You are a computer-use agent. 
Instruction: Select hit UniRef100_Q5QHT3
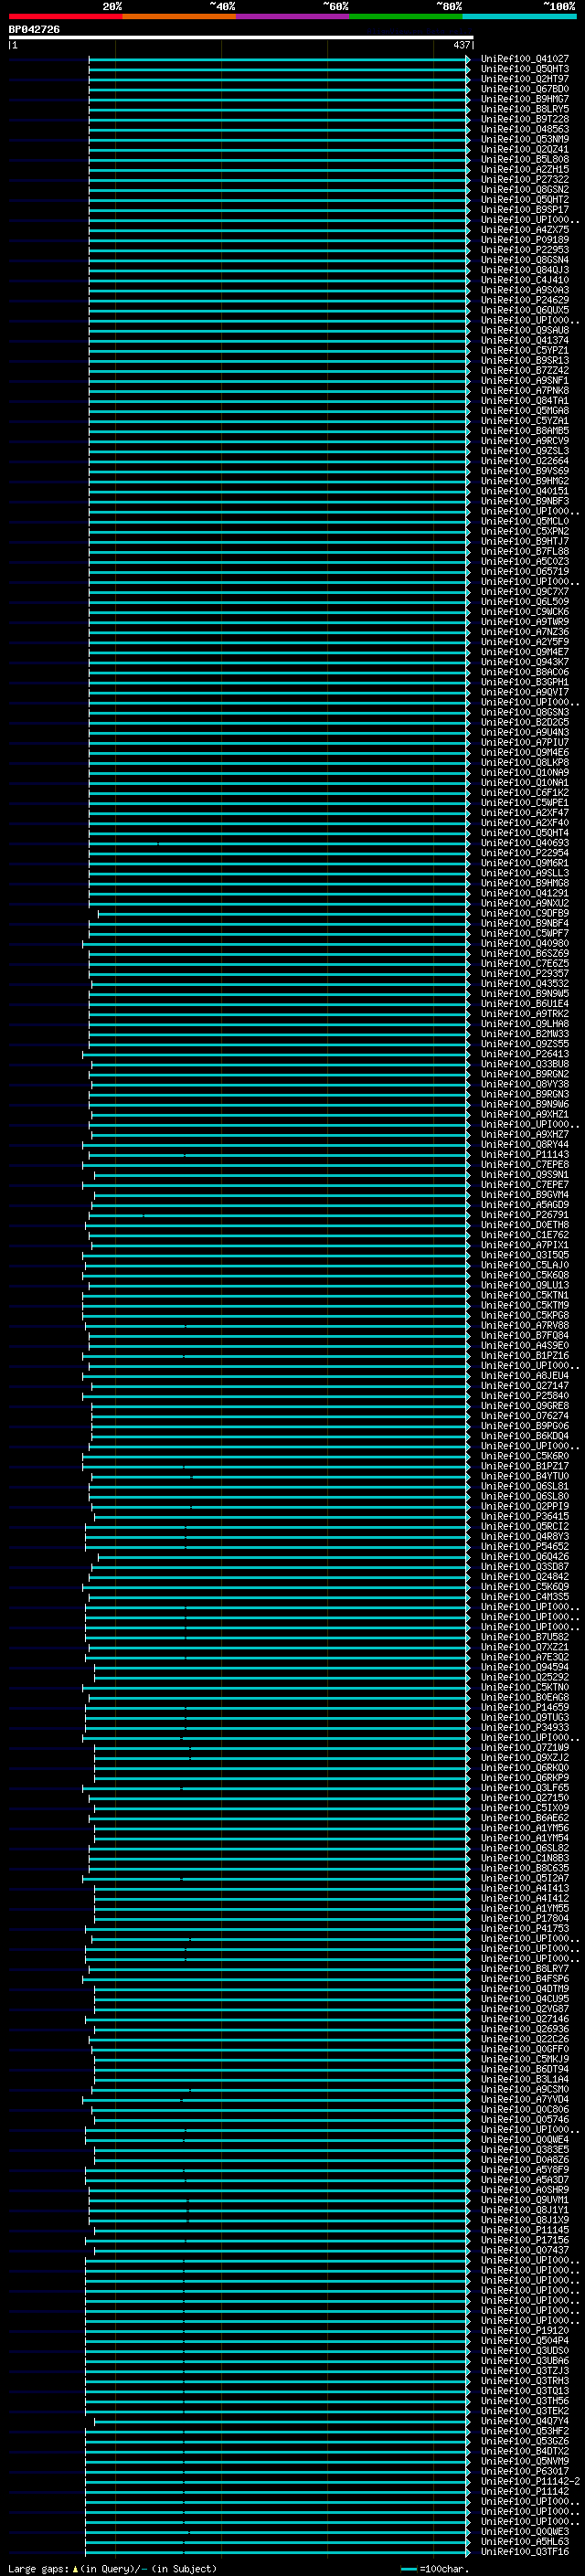click(524, 69)
